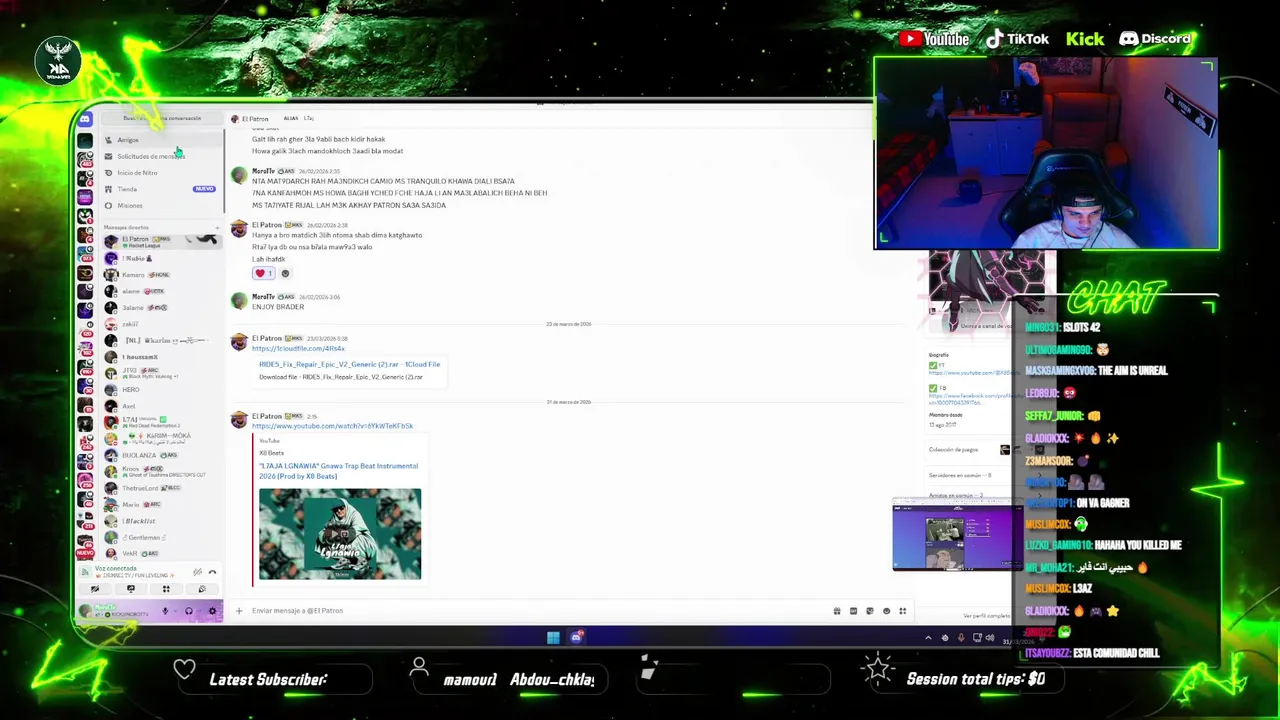The height and width of the screenshot is (720, 1280).
Task: Open DM with zakil7
Action: pyautogui.click(x=162, y=324)
